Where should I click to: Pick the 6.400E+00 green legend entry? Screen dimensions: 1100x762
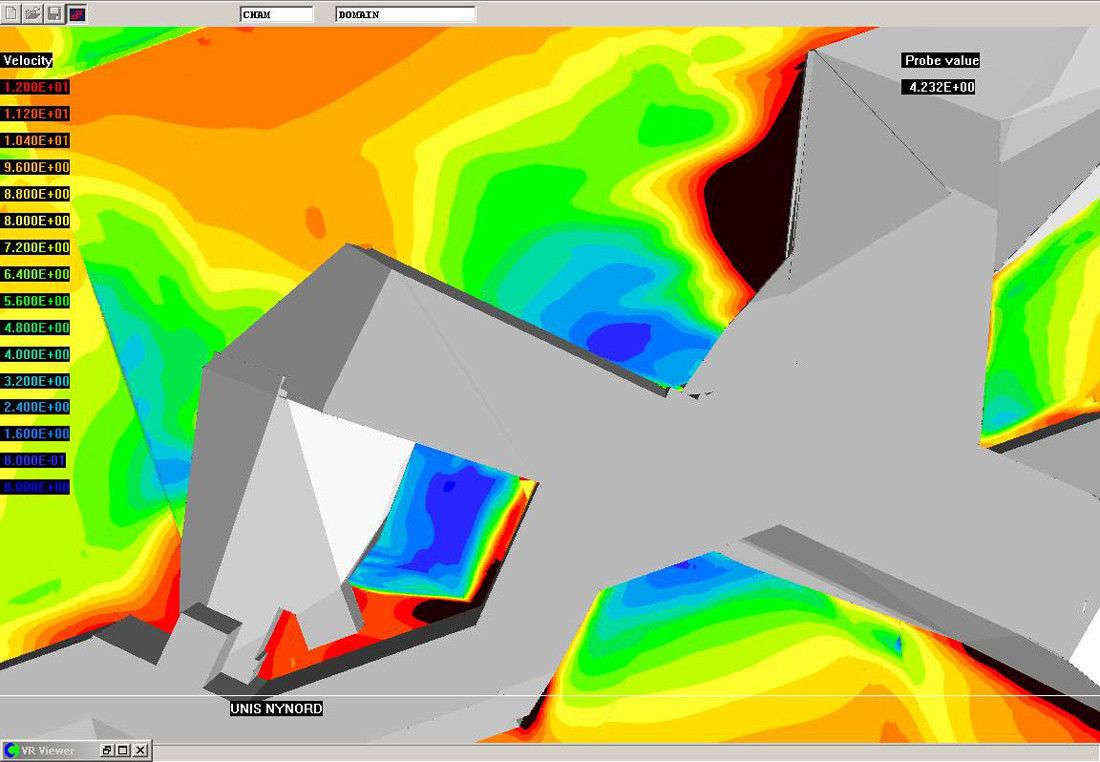36,274
